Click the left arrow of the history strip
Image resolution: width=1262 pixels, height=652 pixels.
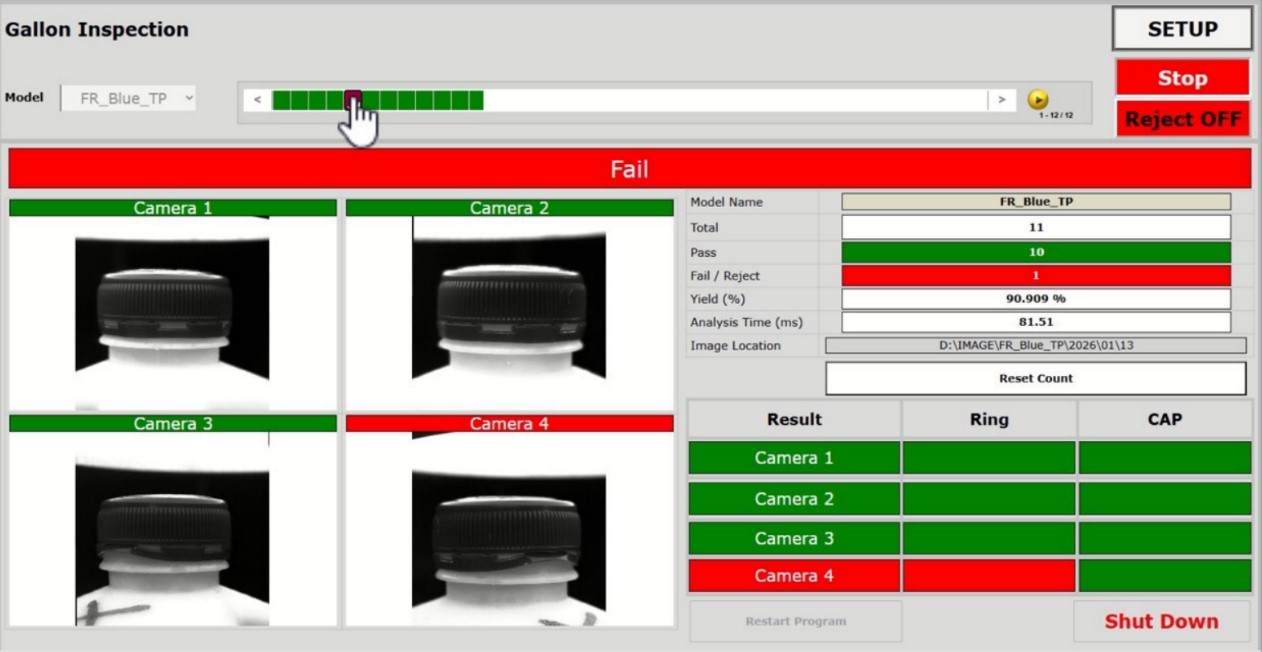tap(258, 100)
